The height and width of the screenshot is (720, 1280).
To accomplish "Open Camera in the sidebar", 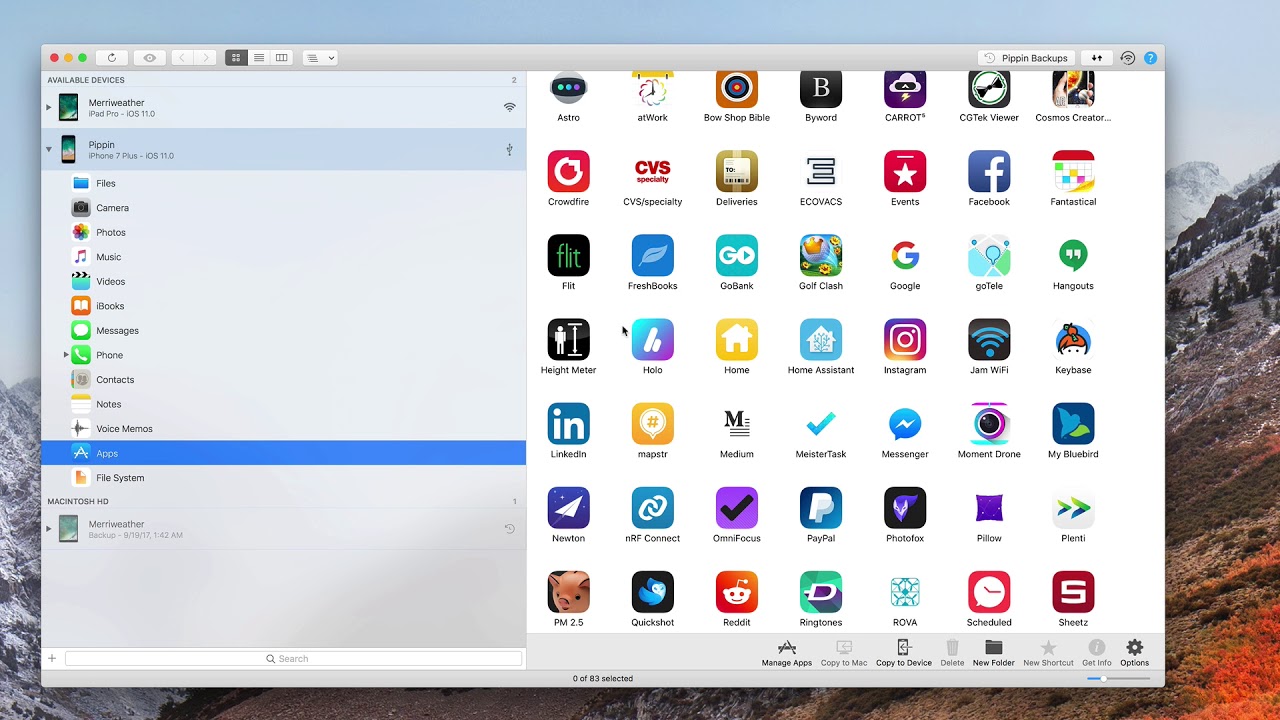I will pyautogui.click(x=284, y=208).
